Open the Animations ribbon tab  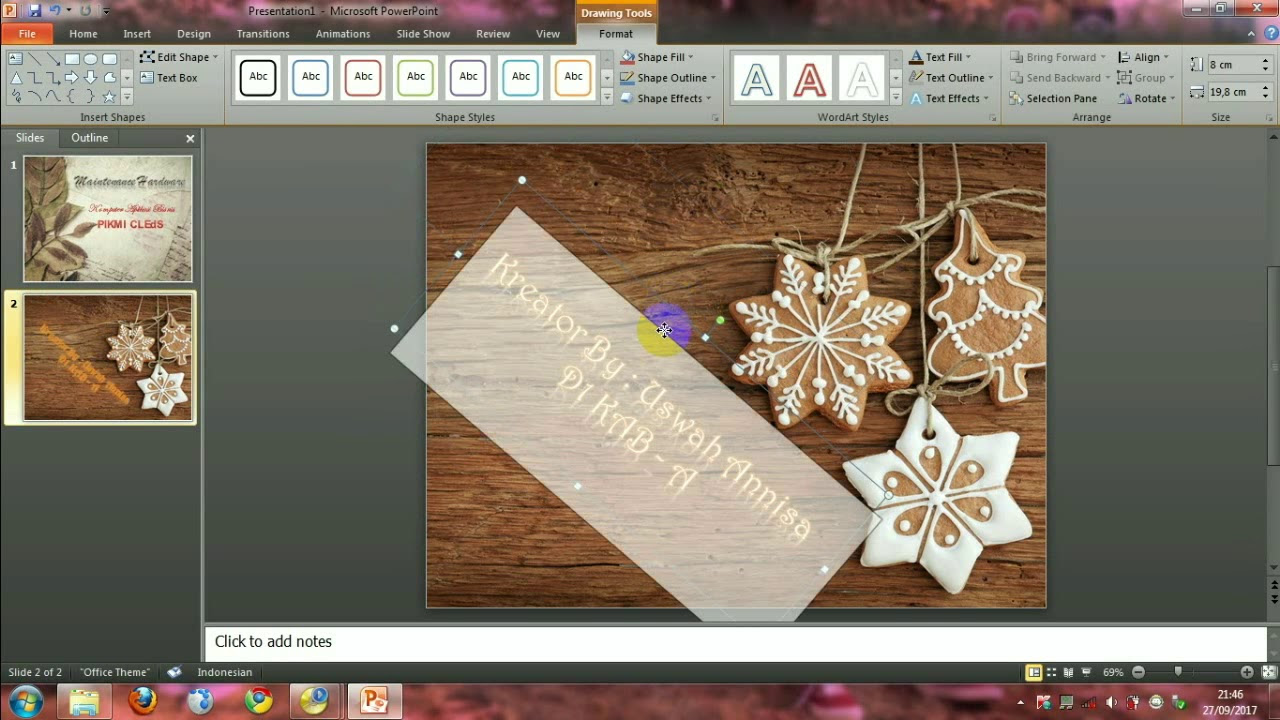(343, 34)
